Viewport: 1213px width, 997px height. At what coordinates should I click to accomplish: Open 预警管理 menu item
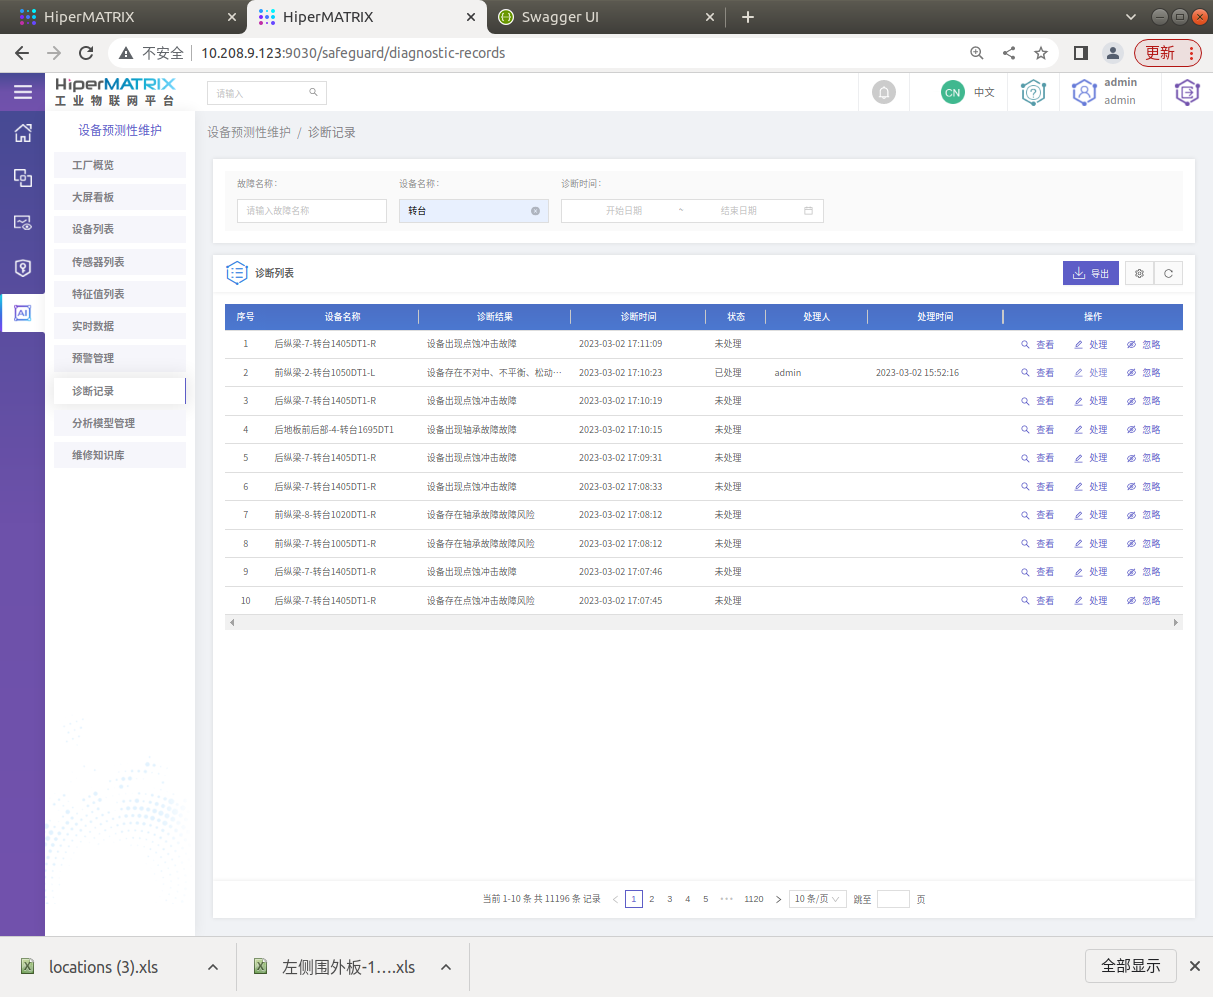click(120, 358)
